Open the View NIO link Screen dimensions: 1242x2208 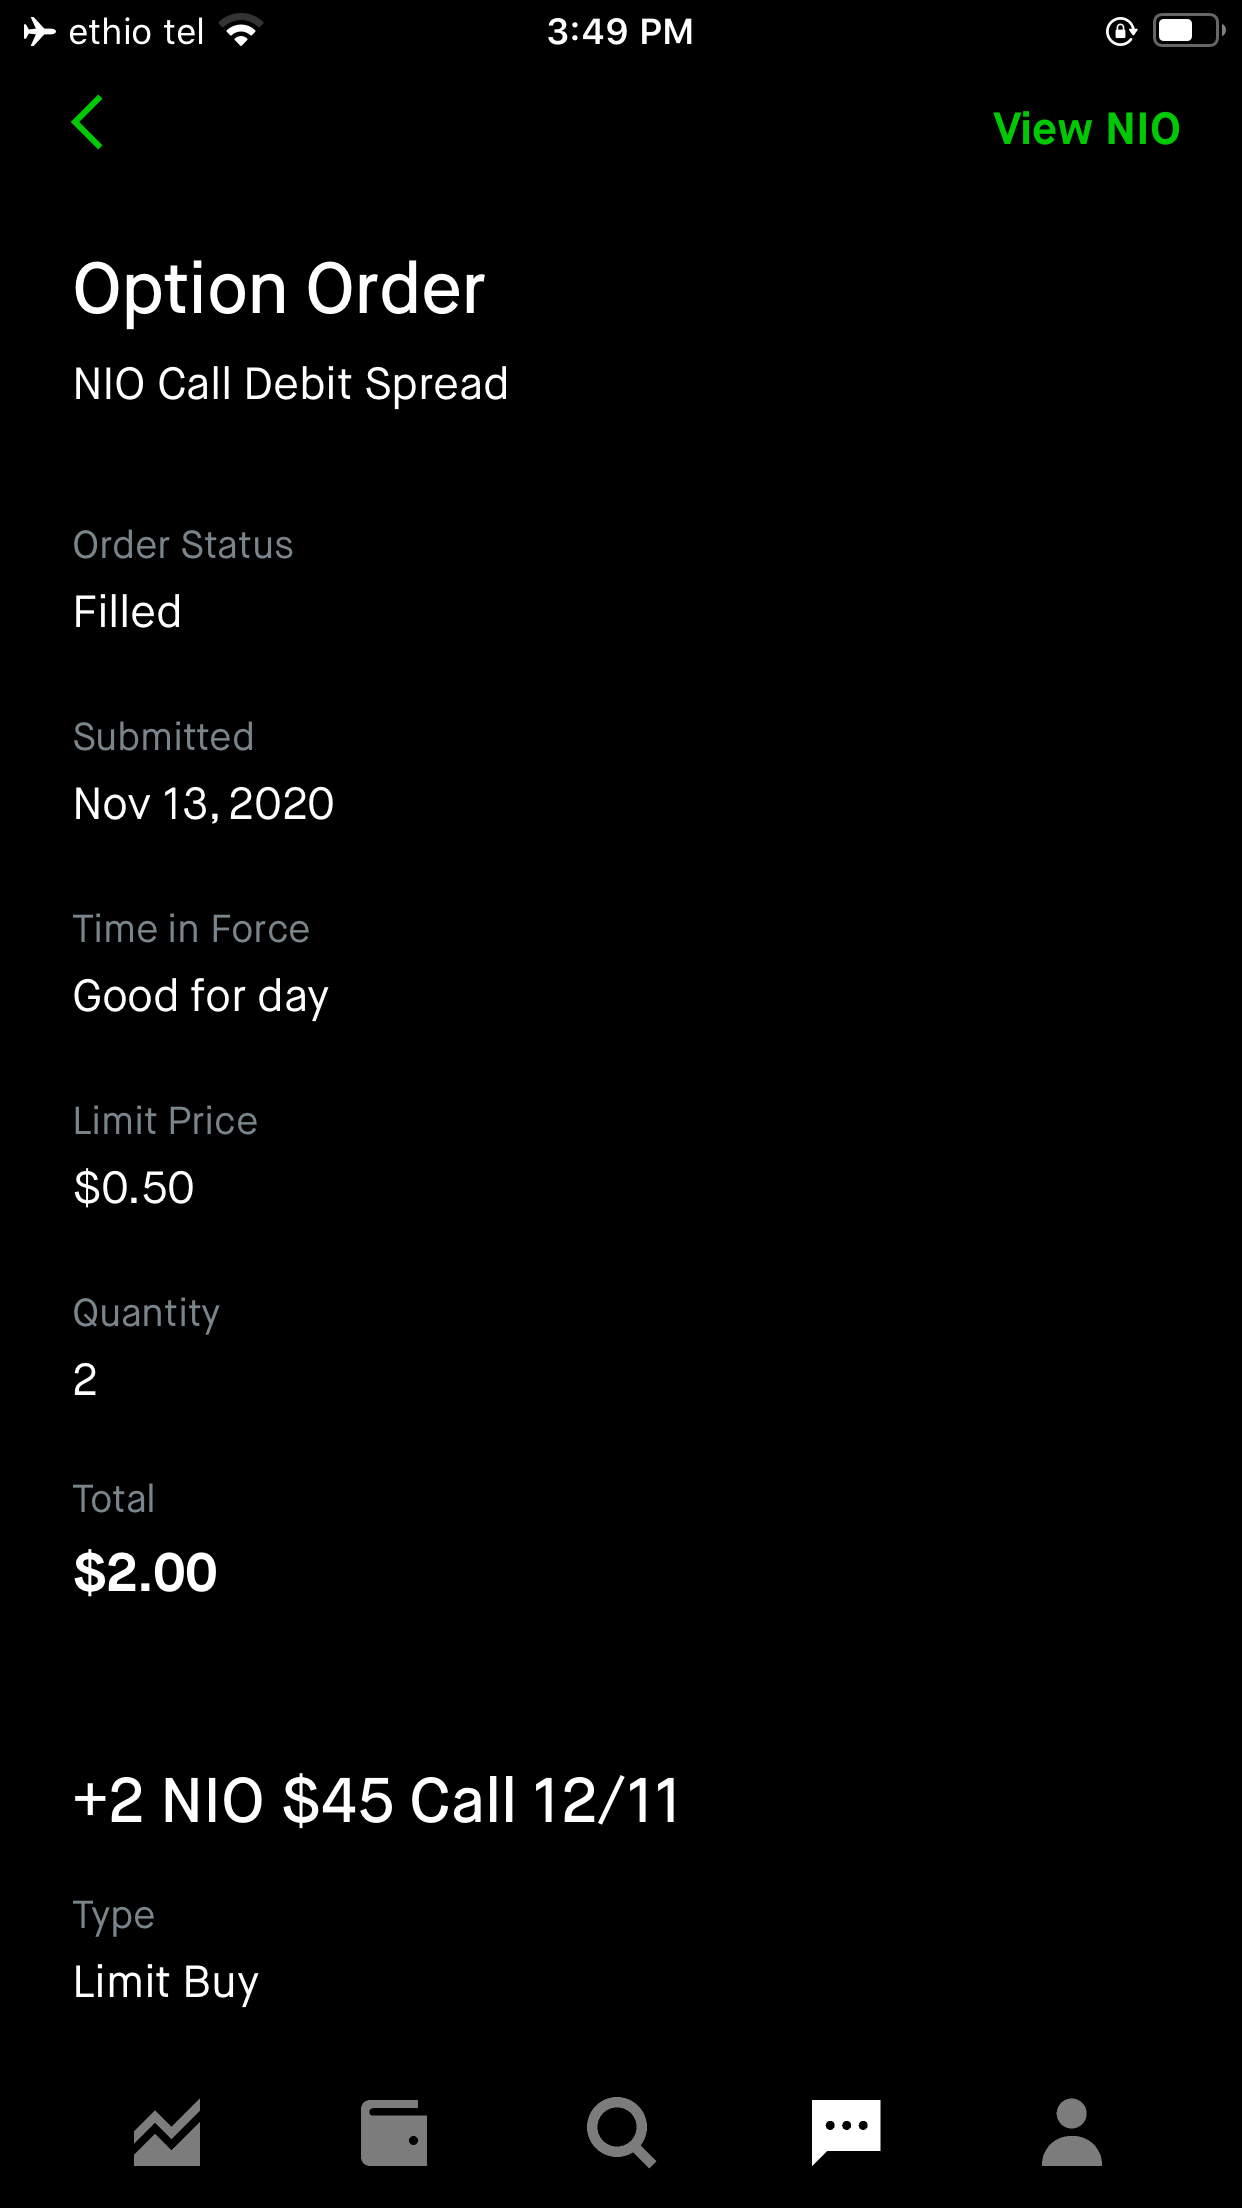pyautogui.click(x=1085, y=128)
